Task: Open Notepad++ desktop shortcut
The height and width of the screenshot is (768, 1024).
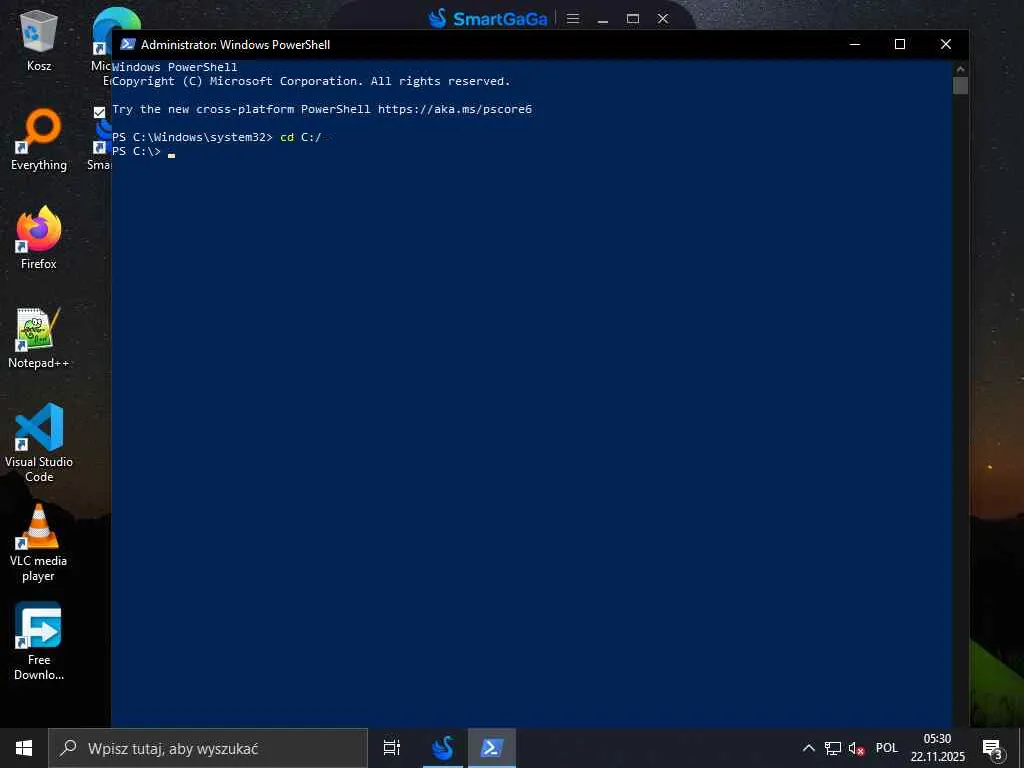Action: point(39,338)
